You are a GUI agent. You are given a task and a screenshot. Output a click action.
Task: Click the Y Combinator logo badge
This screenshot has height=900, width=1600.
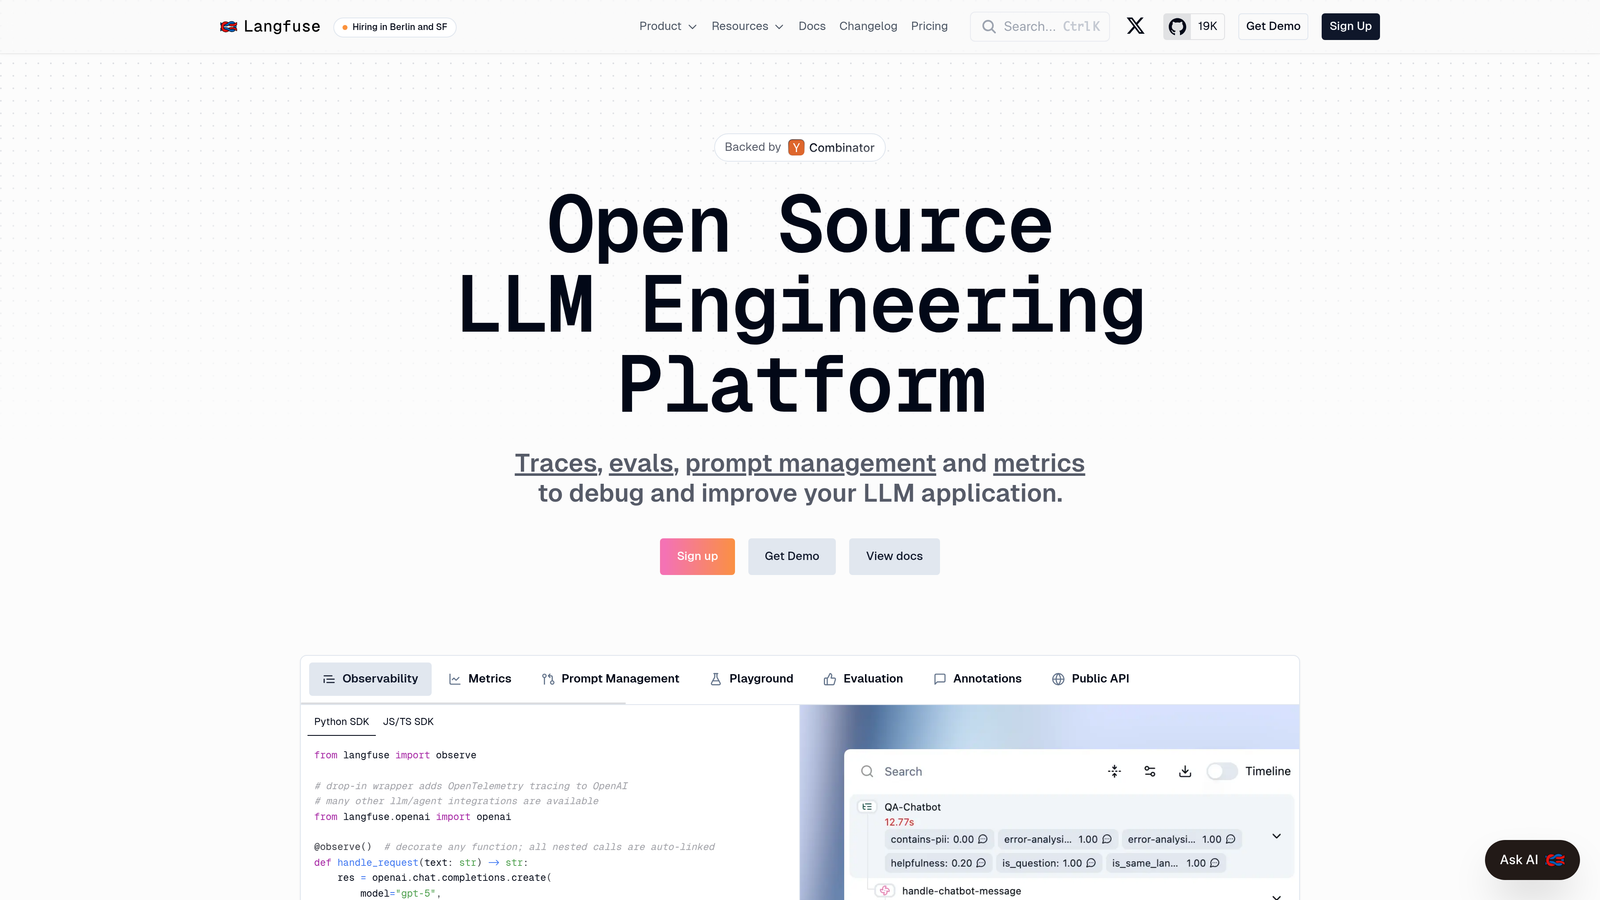pos(796,148)
